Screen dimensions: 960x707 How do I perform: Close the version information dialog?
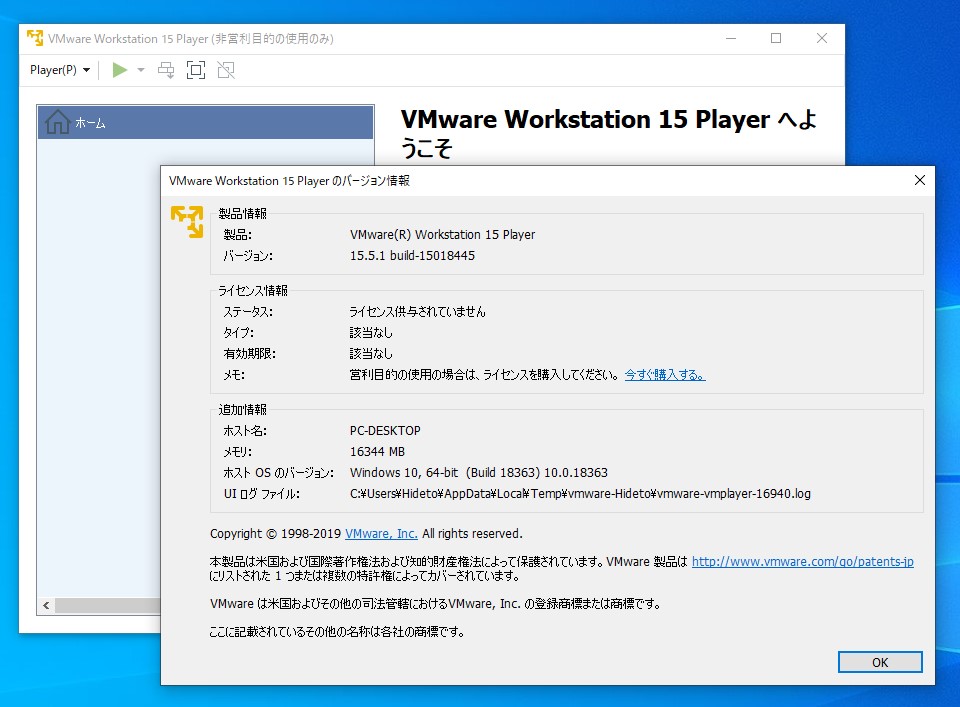click(919, 181)
